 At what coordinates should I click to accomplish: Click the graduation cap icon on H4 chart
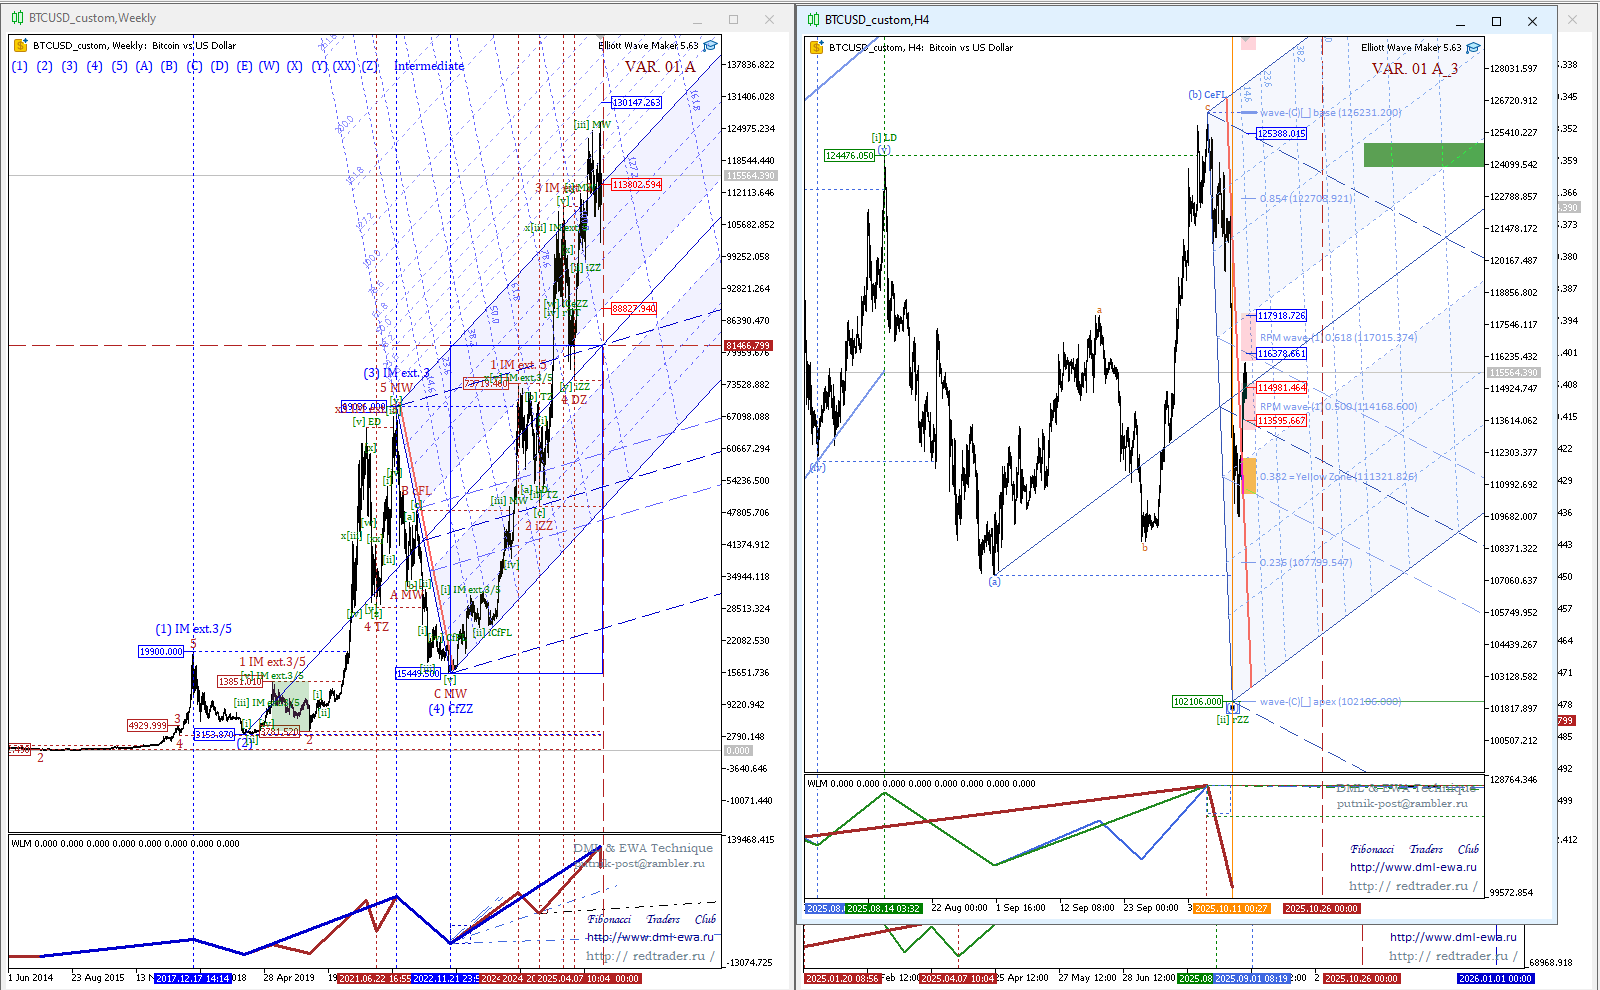(x=1473, y=48)
